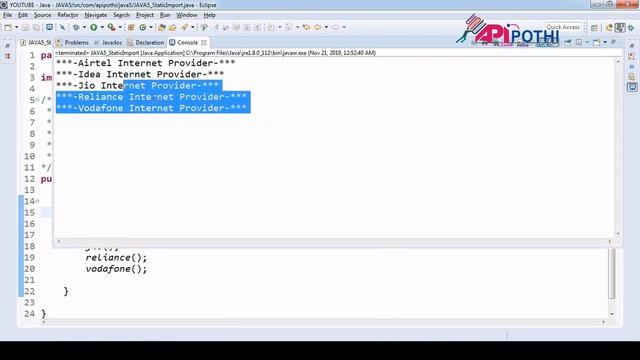Viewport: 640px width, 360px height.
Task: Open the Display Selected Console dropdown
Action: click(587, 42)
